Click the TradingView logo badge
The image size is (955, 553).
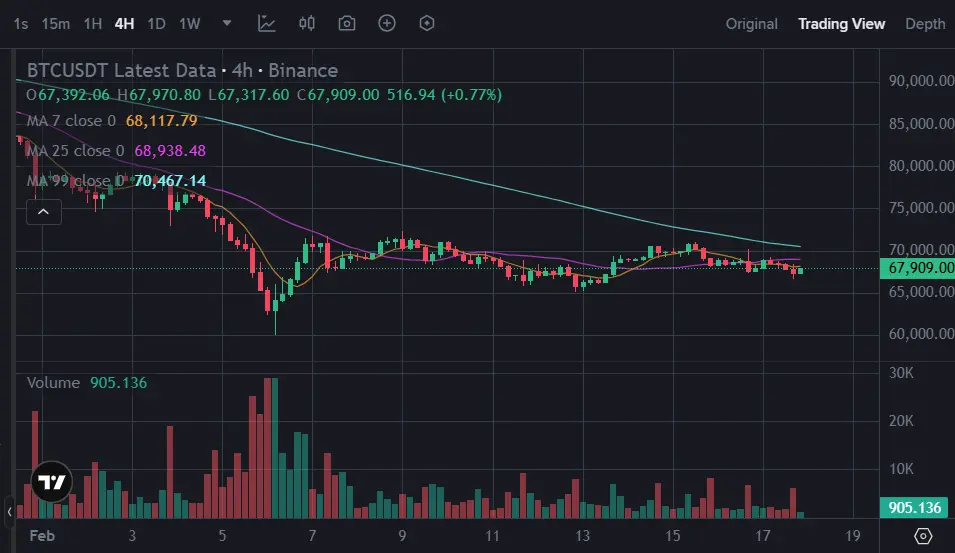pyautogui.click(x=52, y=482)
